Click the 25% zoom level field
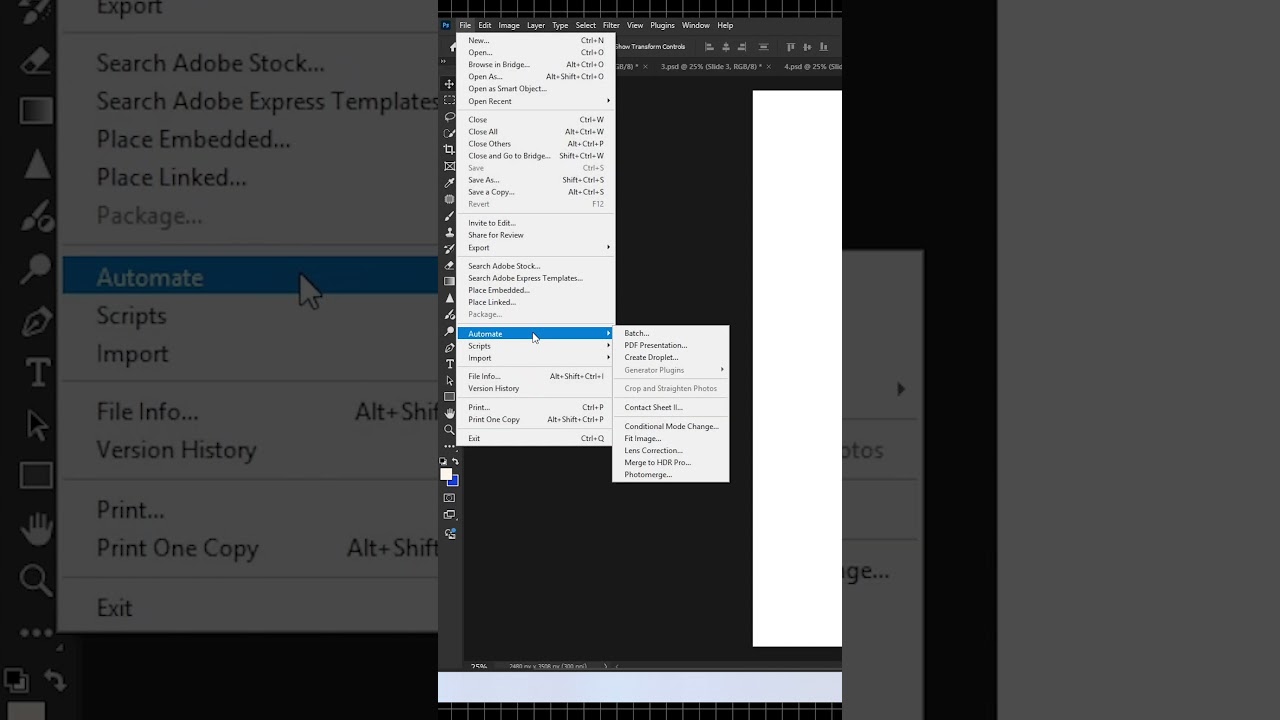Screen dimensions: 1280x720 coord(479,666)
